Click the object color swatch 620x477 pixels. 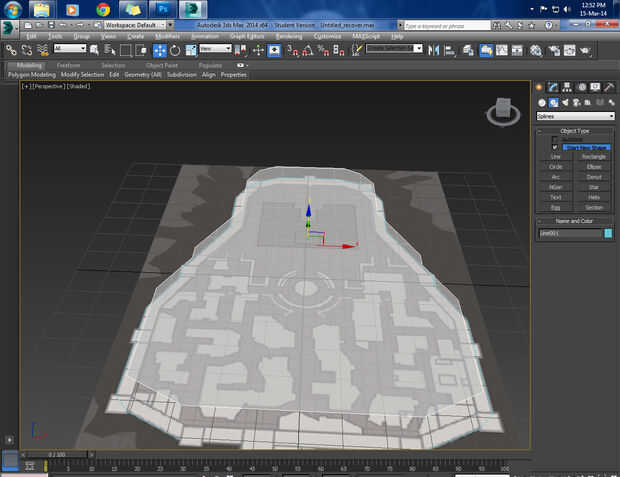click(x=608, y=232)
